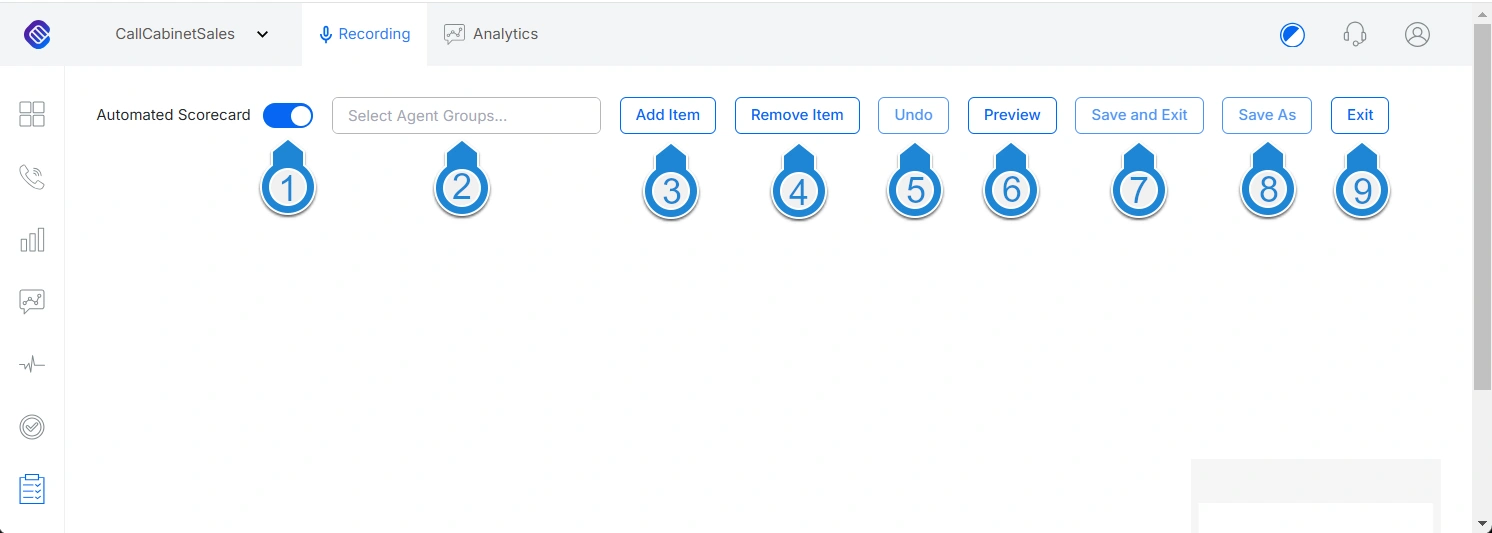
Task: Click the headset support icon
Action: point(1355,34)
